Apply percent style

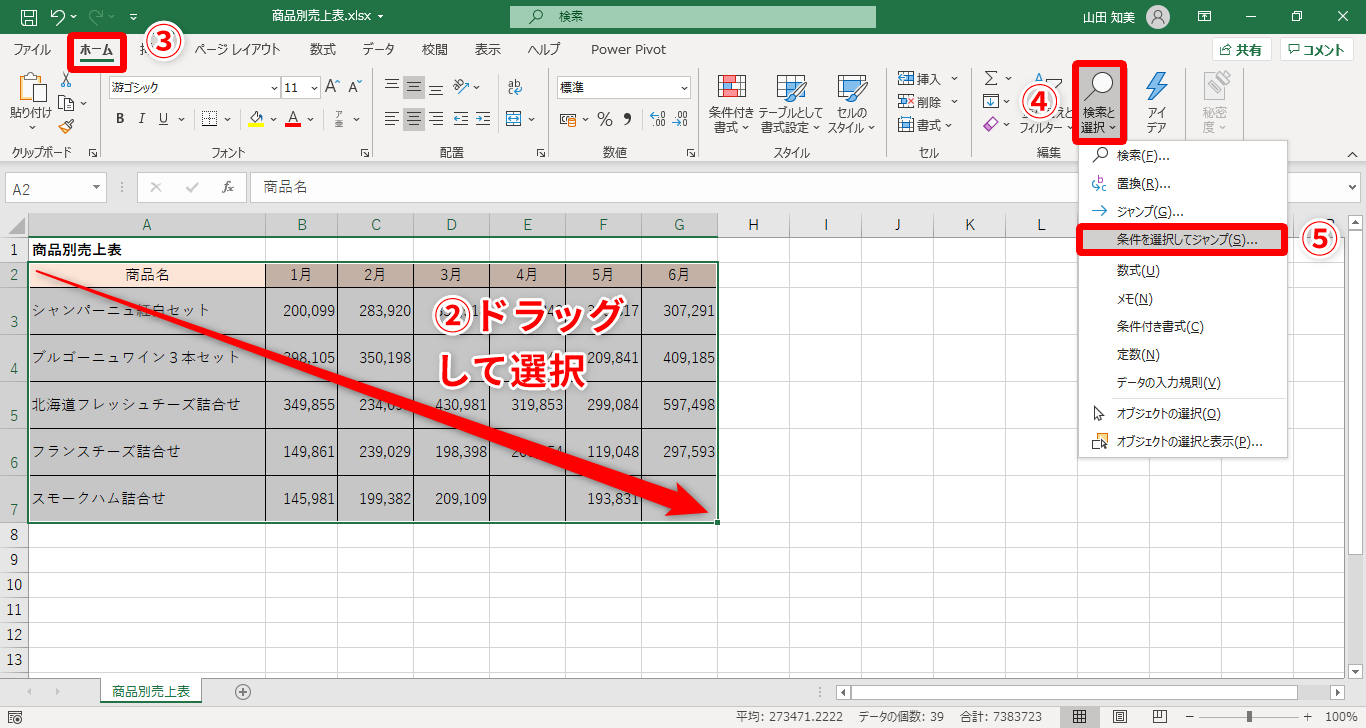point(605,119)
